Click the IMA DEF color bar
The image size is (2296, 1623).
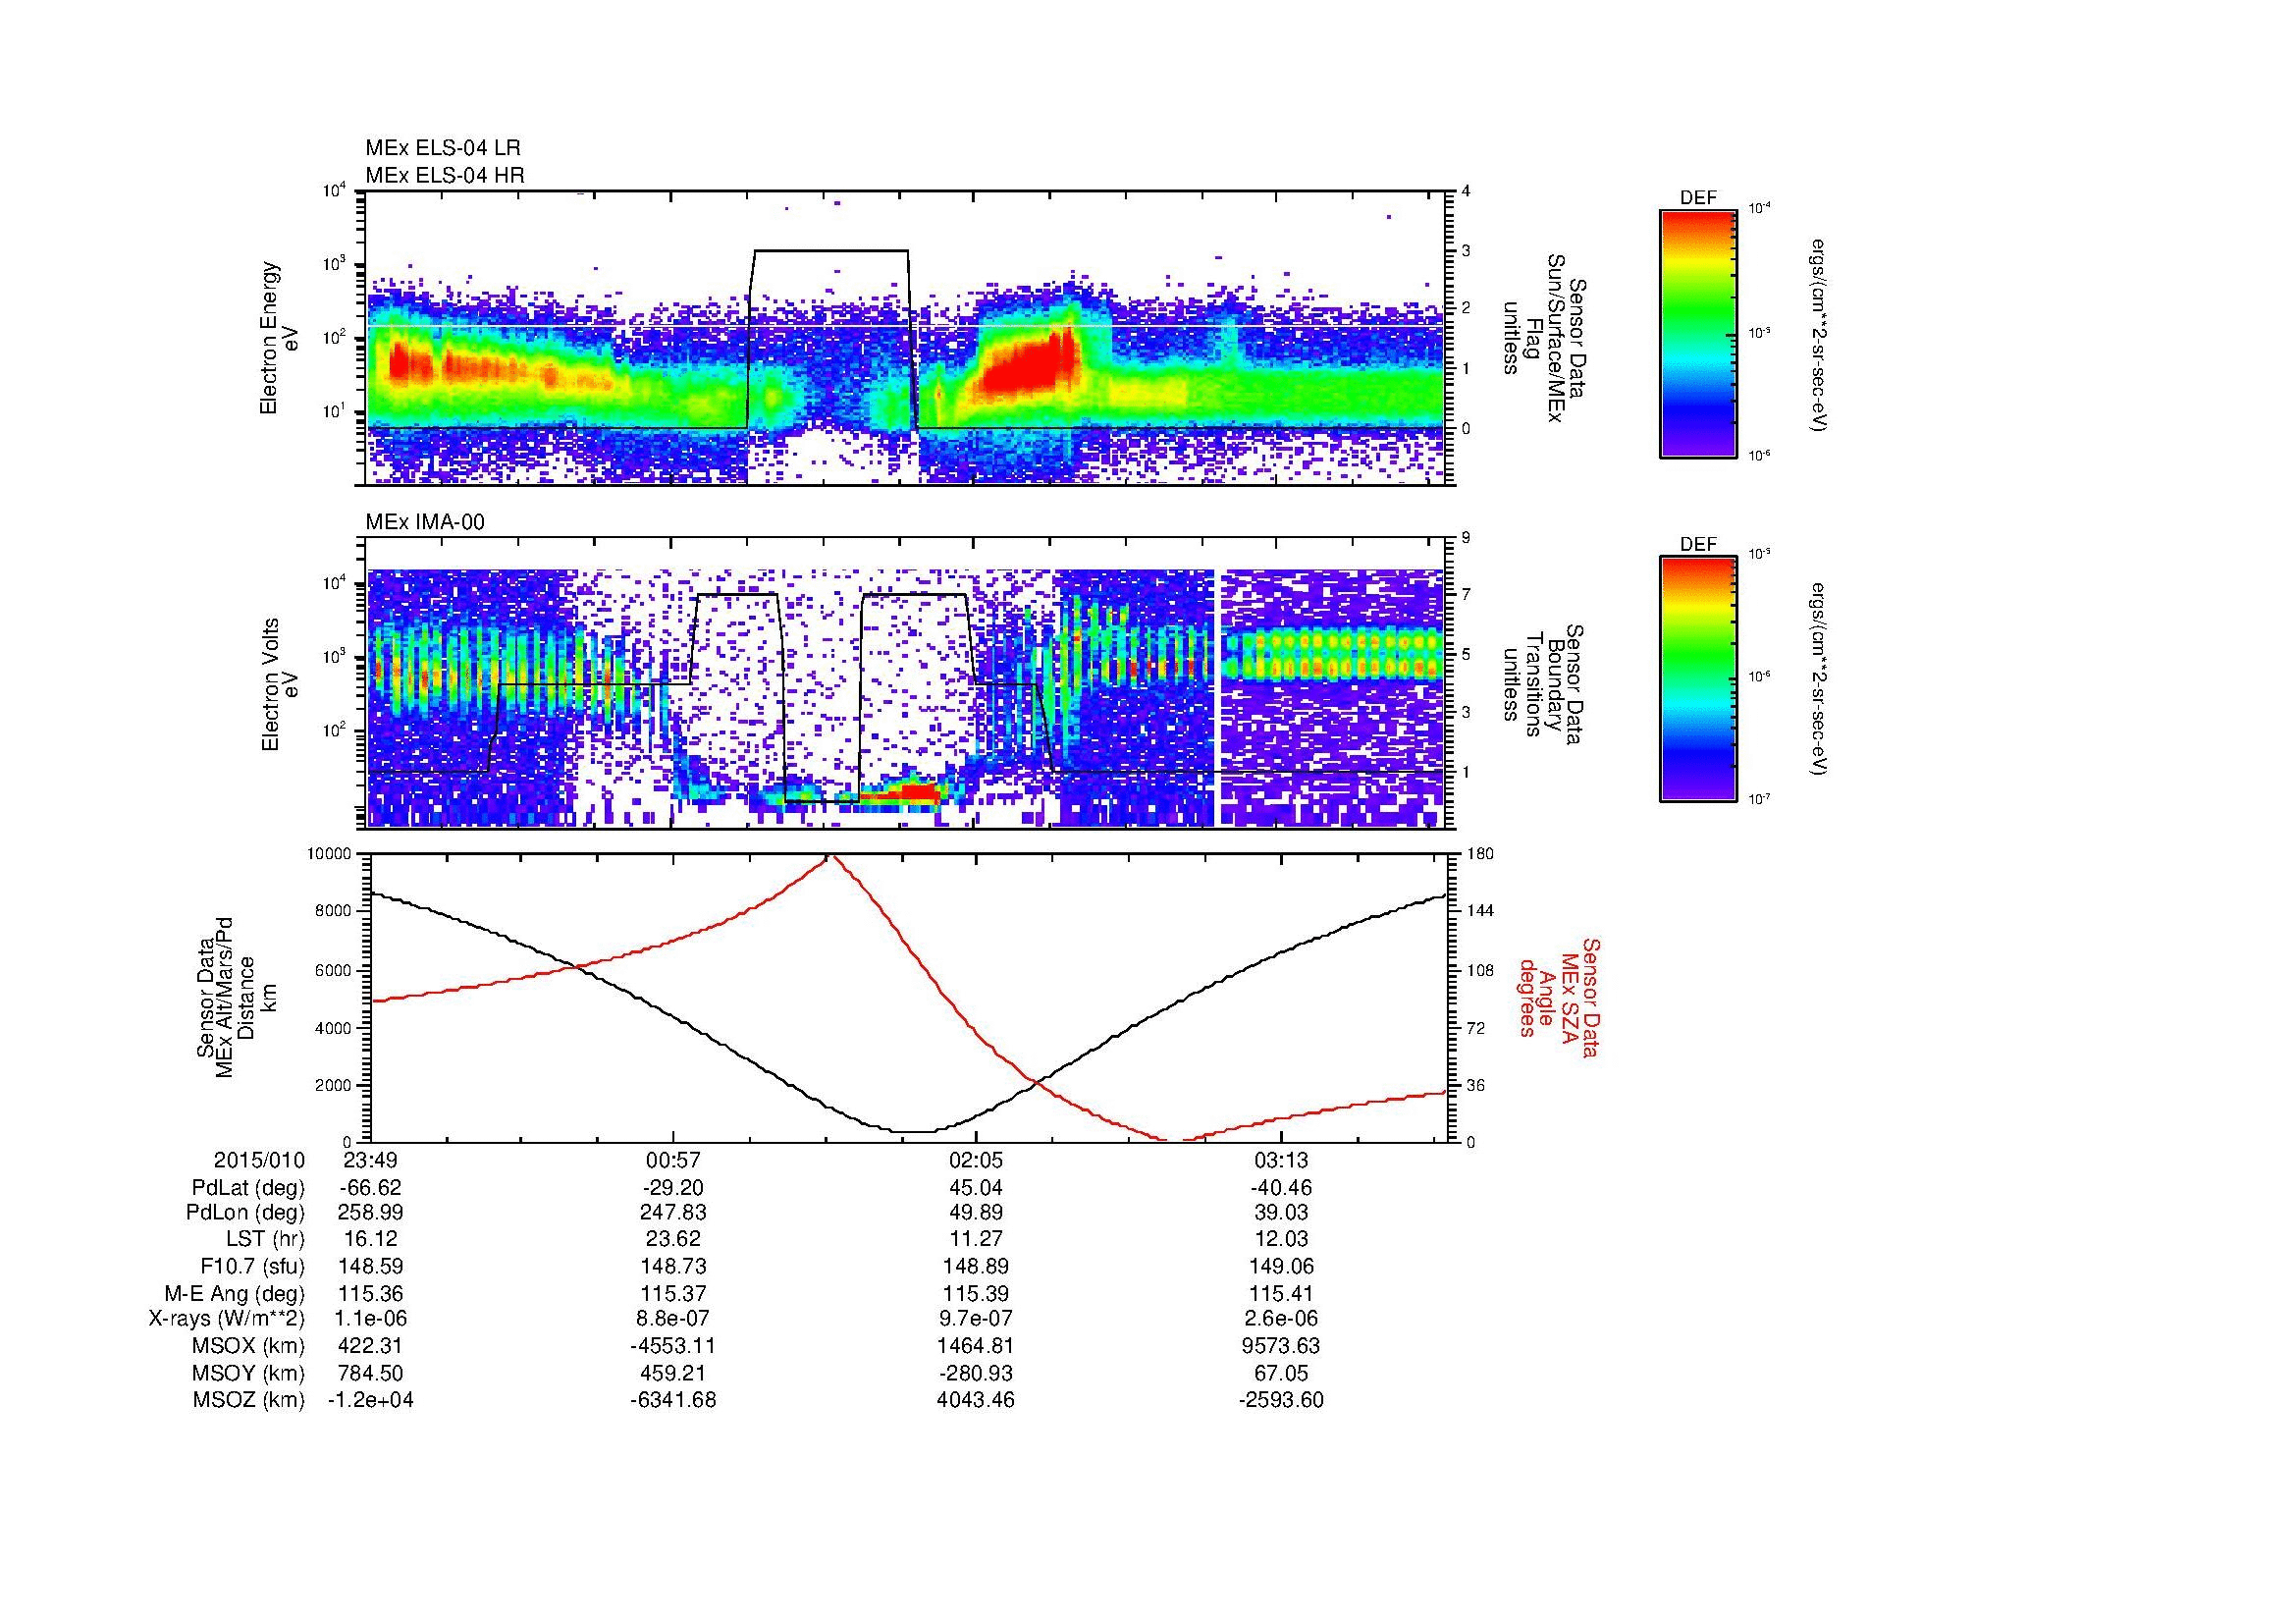click(x=1698, y=679)
